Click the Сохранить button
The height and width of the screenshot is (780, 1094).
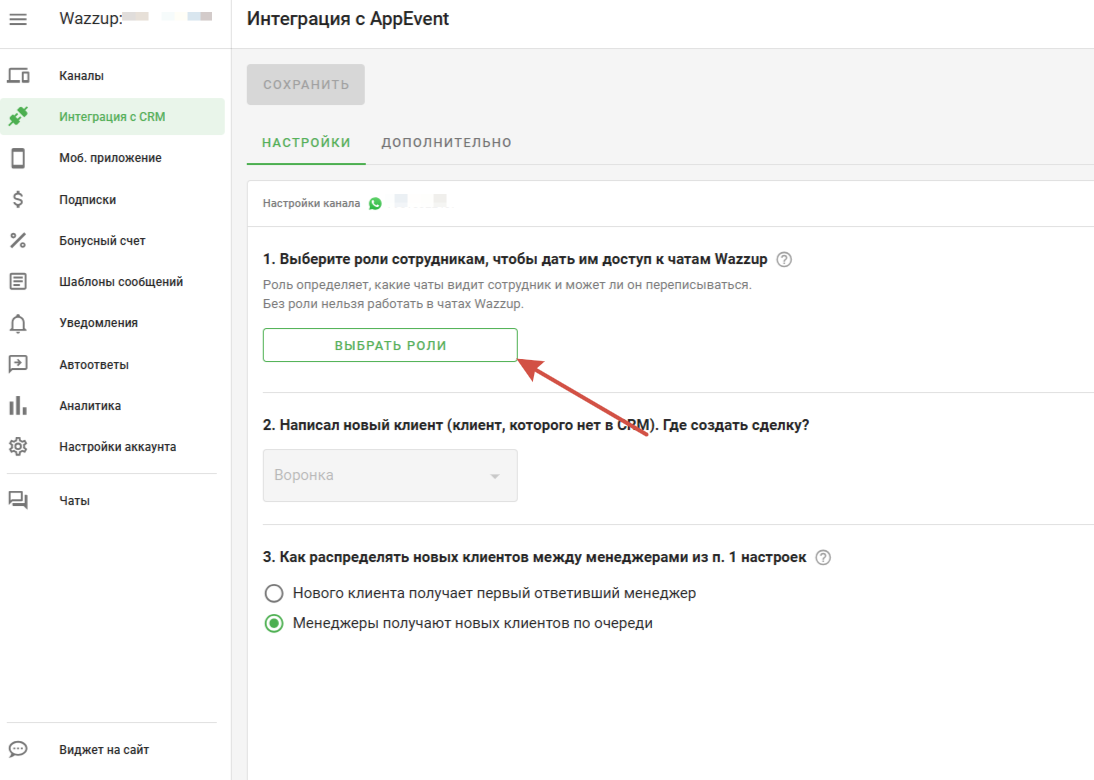pyautogui.click(x=306, y=85)
